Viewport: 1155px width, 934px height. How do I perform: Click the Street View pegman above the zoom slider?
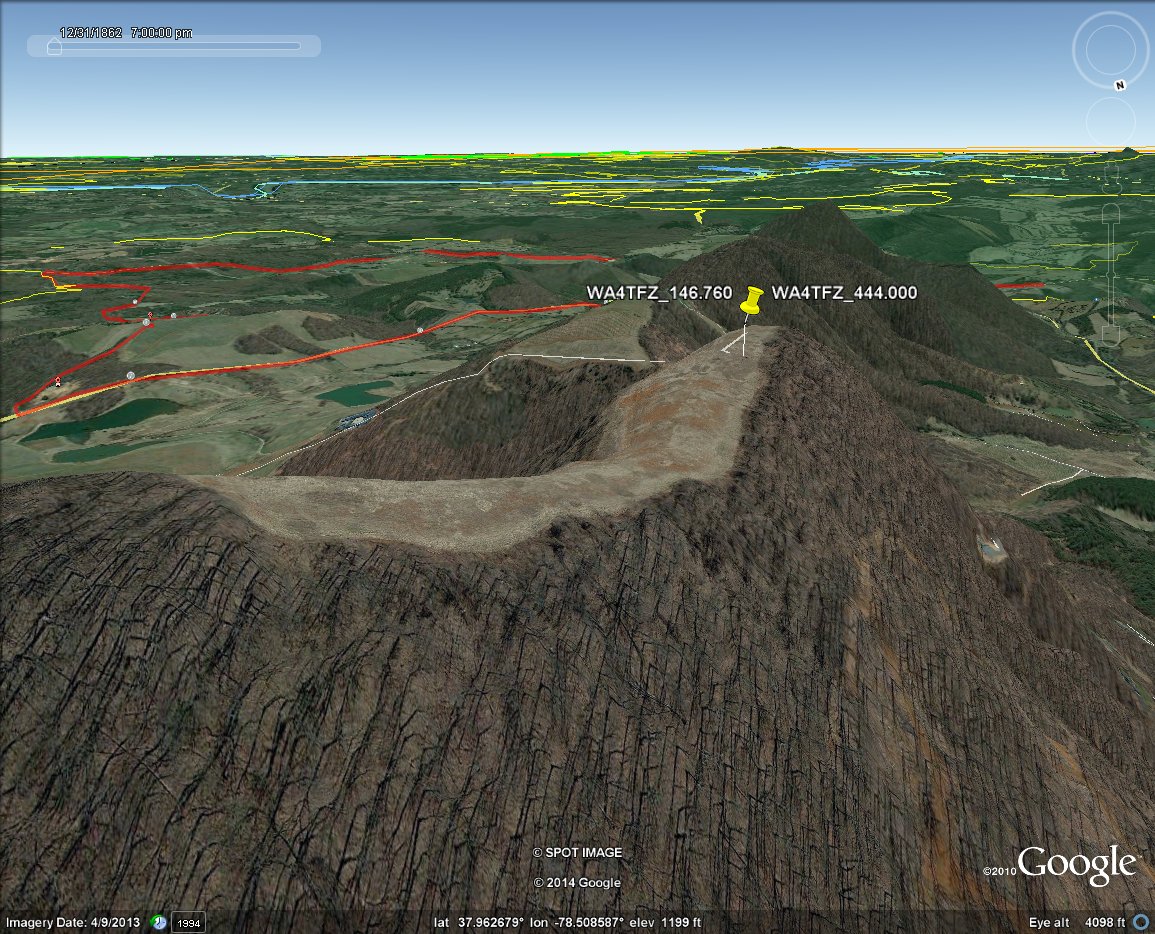tap(1112, 178)
